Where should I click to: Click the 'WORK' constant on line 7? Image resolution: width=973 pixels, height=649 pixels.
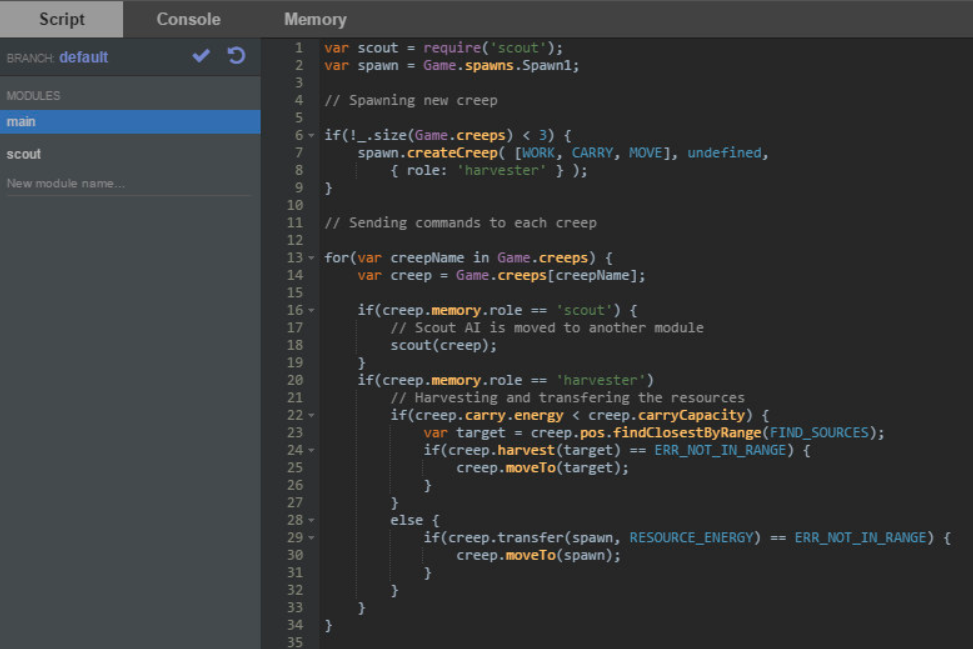538,153
